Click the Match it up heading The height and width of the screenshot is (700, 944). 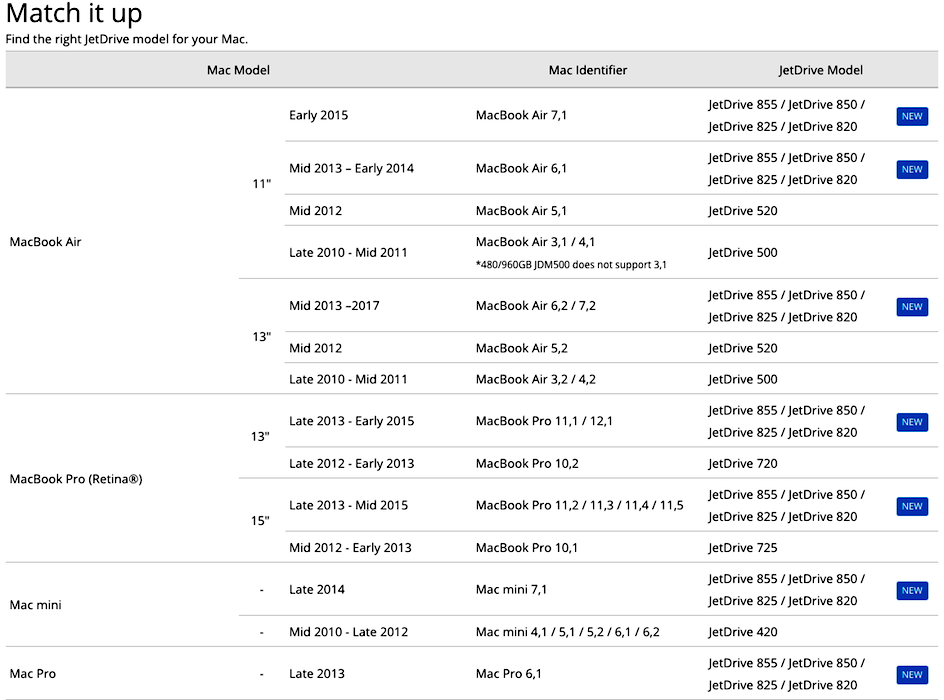(74, 14)
